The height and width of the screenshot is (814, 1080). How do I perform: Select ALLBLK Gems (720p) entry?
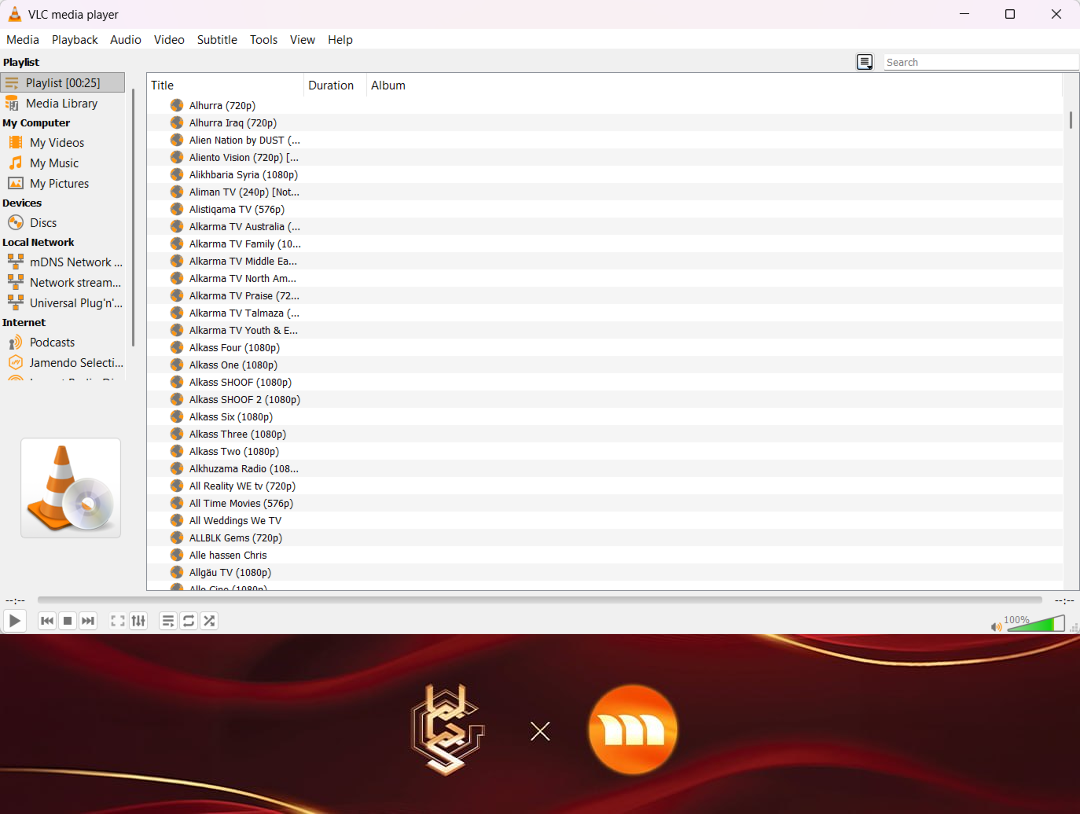tap(605, 538)
